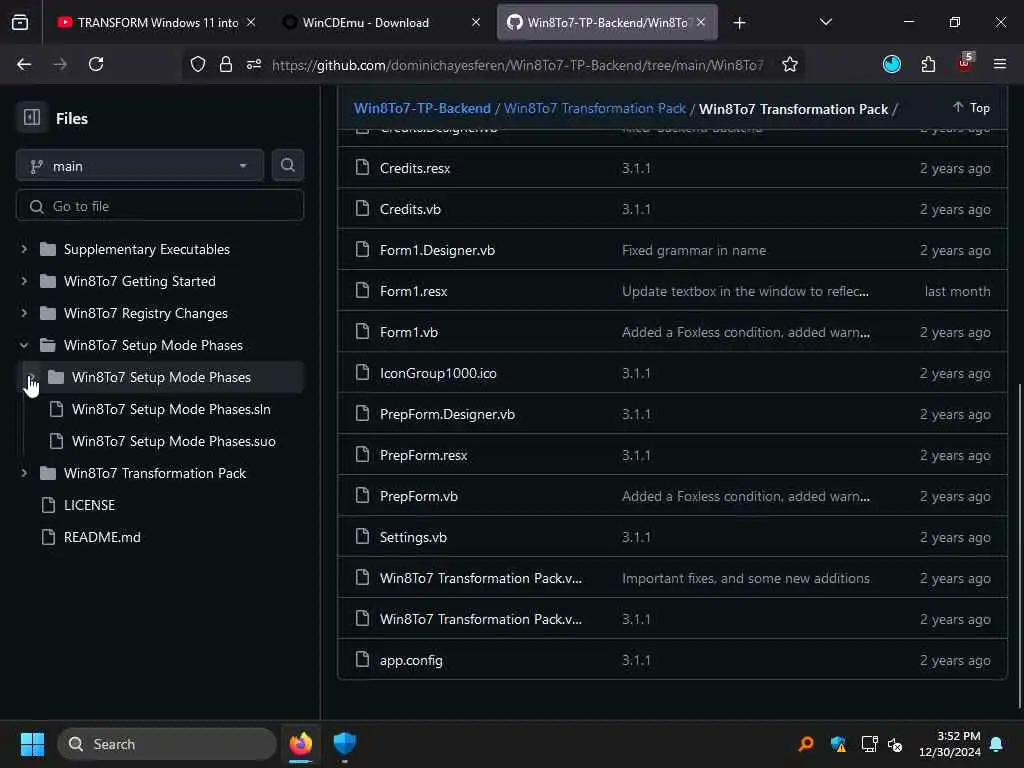Click the site padlock icon
This screenshot has height=768, width=1024.
[x=226, y=64]
